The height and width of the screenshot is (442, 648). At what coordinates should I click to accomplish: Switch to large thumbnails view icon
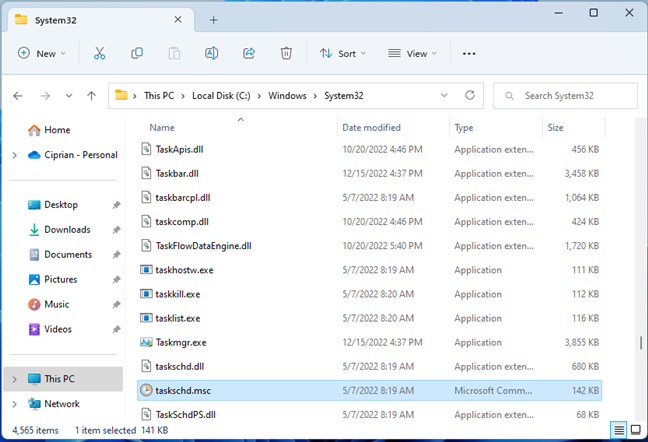[636, 430]
